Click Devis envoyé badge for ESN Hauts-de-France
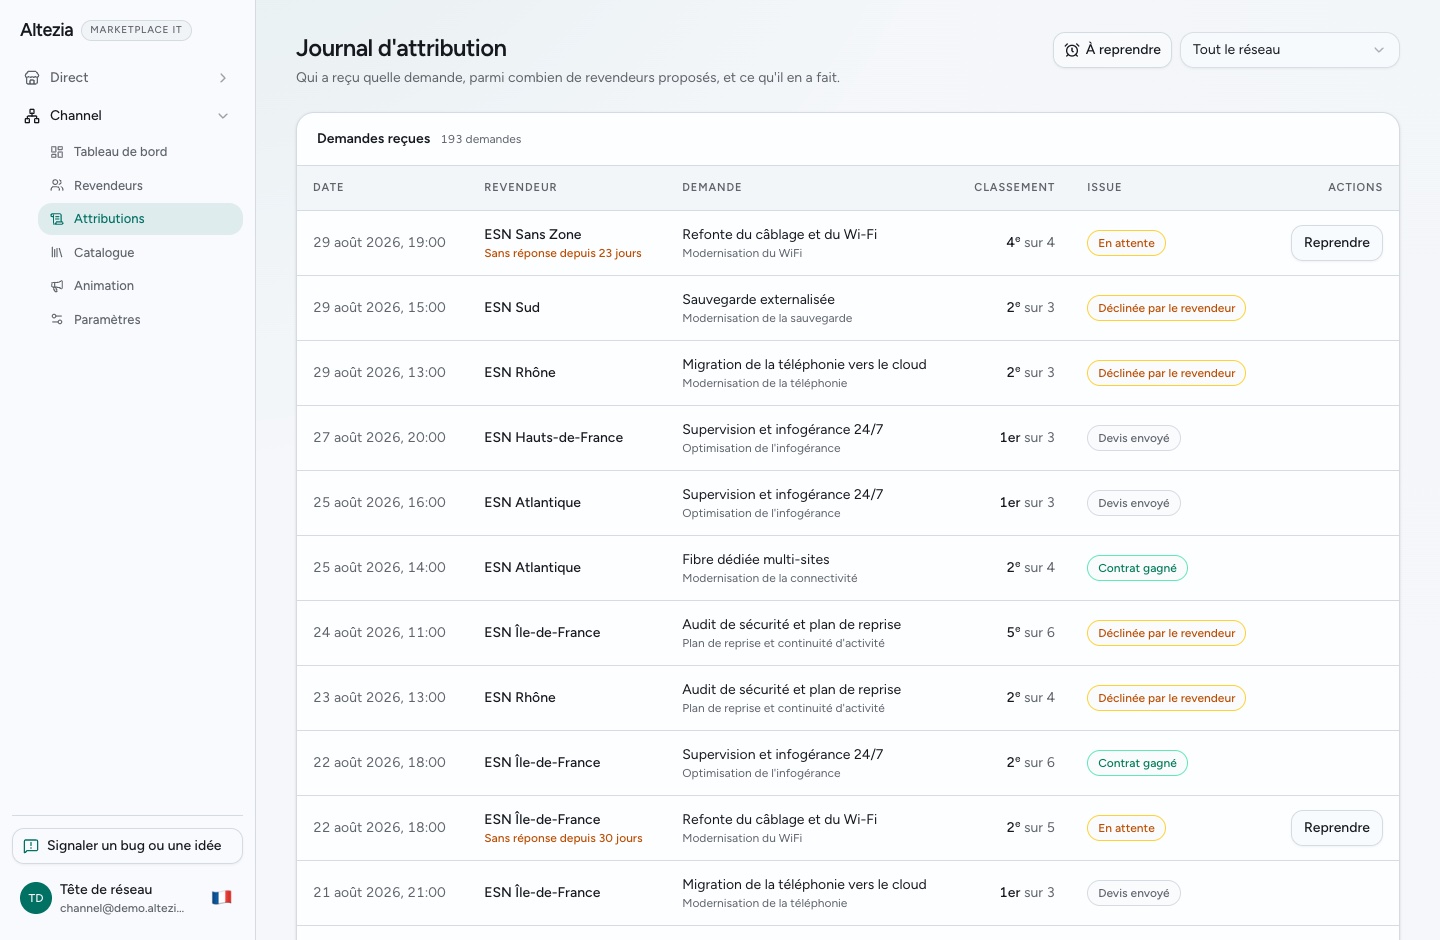 pyautogui.click(x=1134, y=438)
